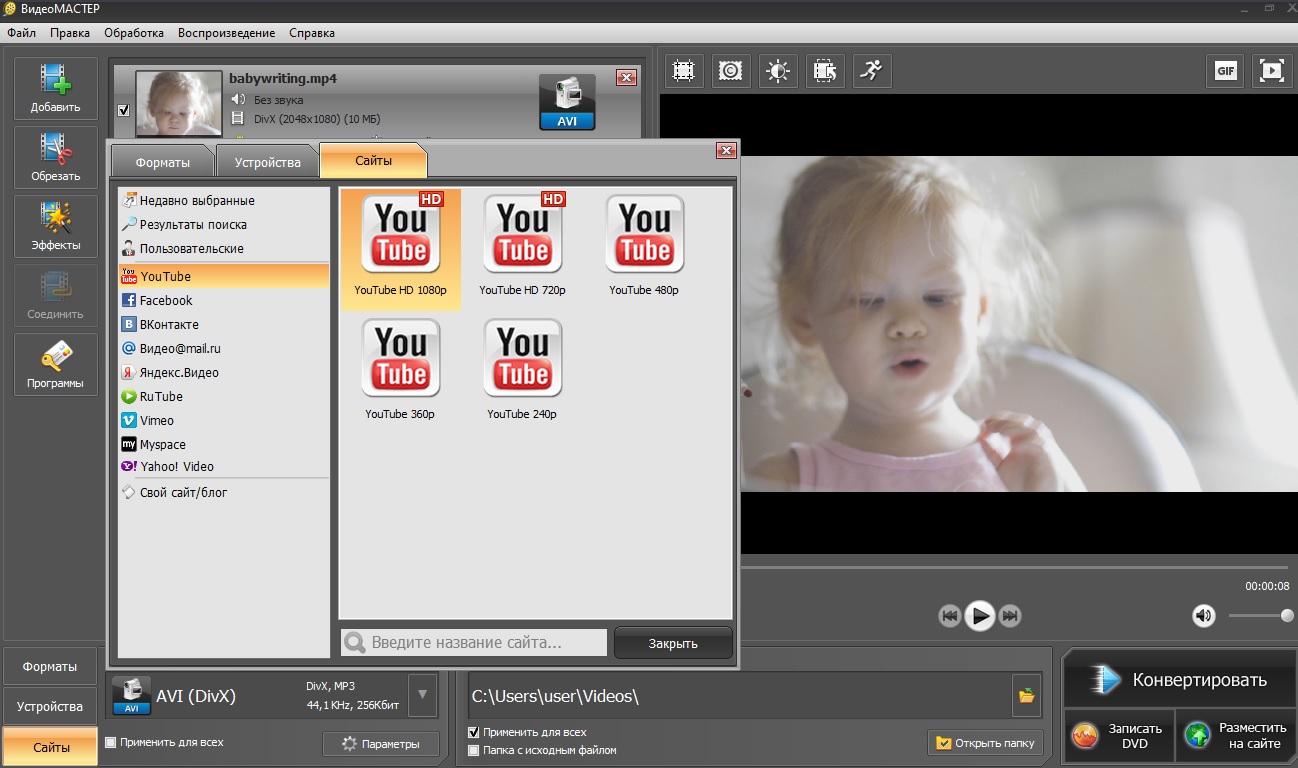Image resolution: width=1298 pixels, height=768 pixels.
Task: Select Недавно выбранные in the site list
Action: [224, 201]
